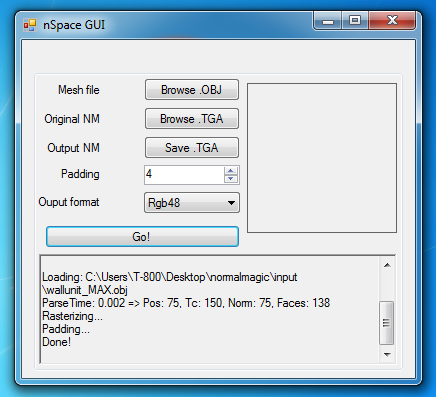The image size is (436, 397).
Task: Click the 'Done!' log line
Action: (56, 342)
